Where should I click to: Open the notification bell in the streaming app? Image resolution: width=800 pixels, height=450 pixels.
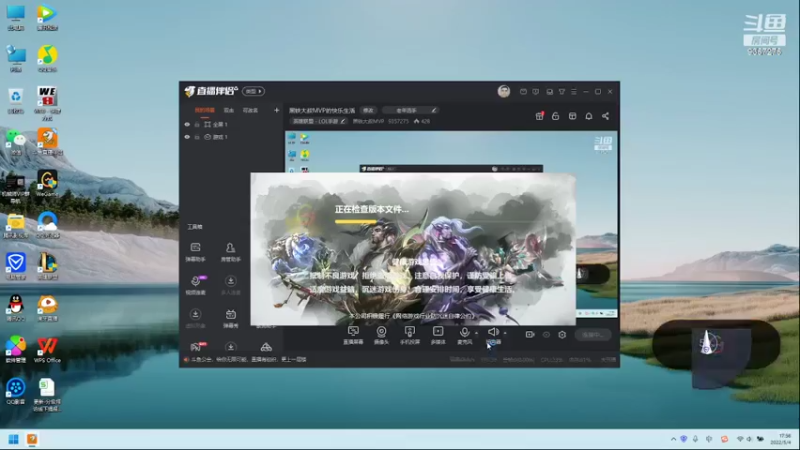[x=589, y=116]
